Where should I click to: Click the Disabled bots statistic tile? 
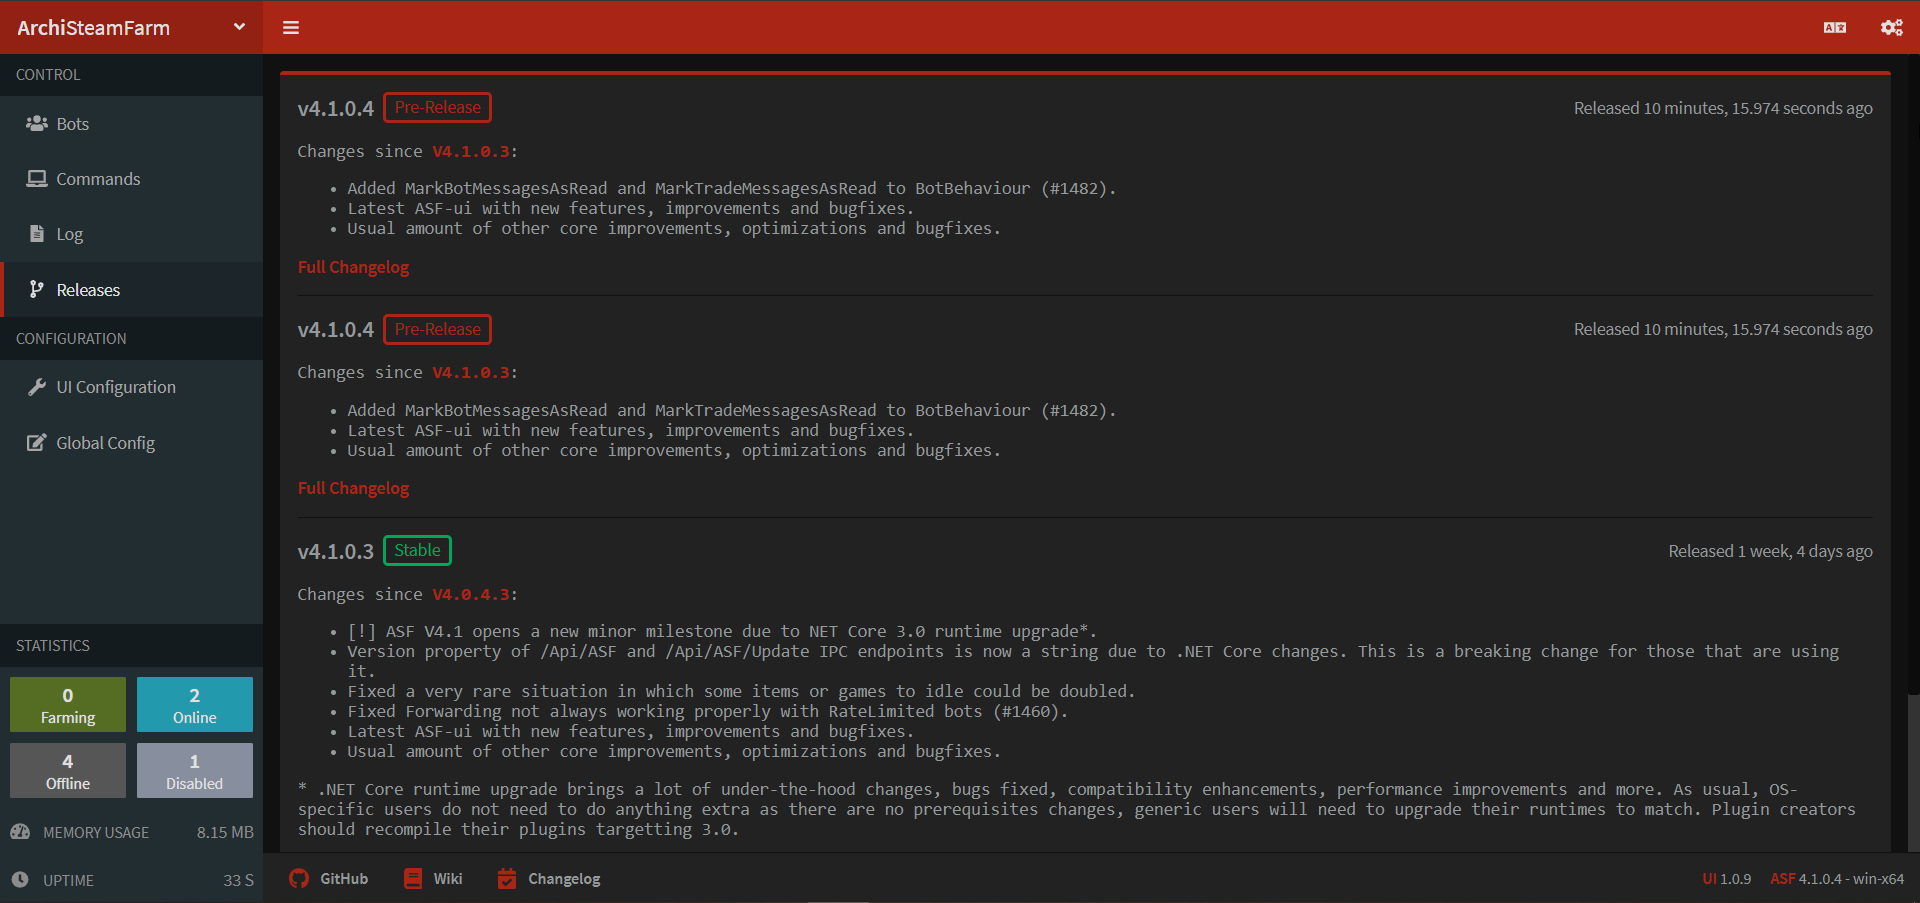pyautogui.click(x=195, y=770)
